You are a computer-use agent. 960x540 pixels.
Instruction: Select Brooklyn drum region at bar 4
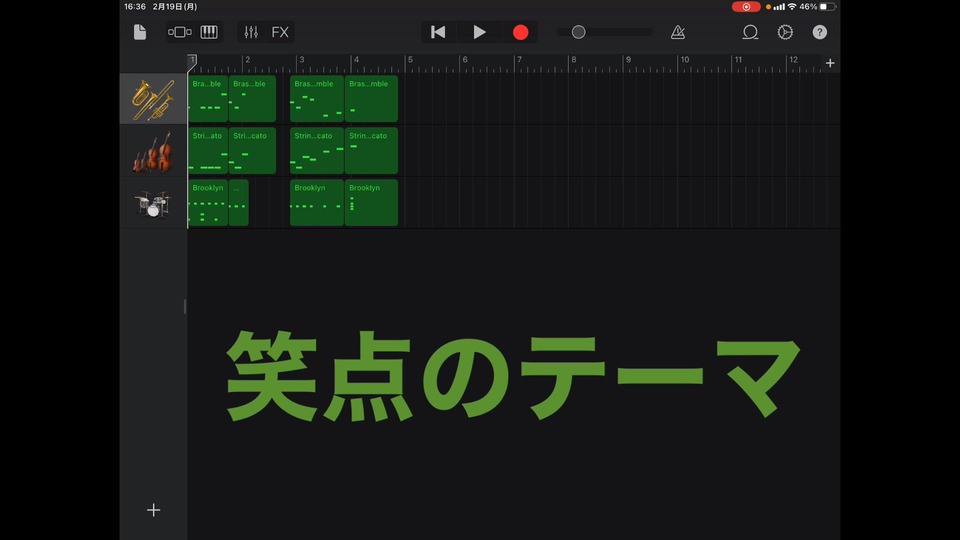tap(371, 203)
